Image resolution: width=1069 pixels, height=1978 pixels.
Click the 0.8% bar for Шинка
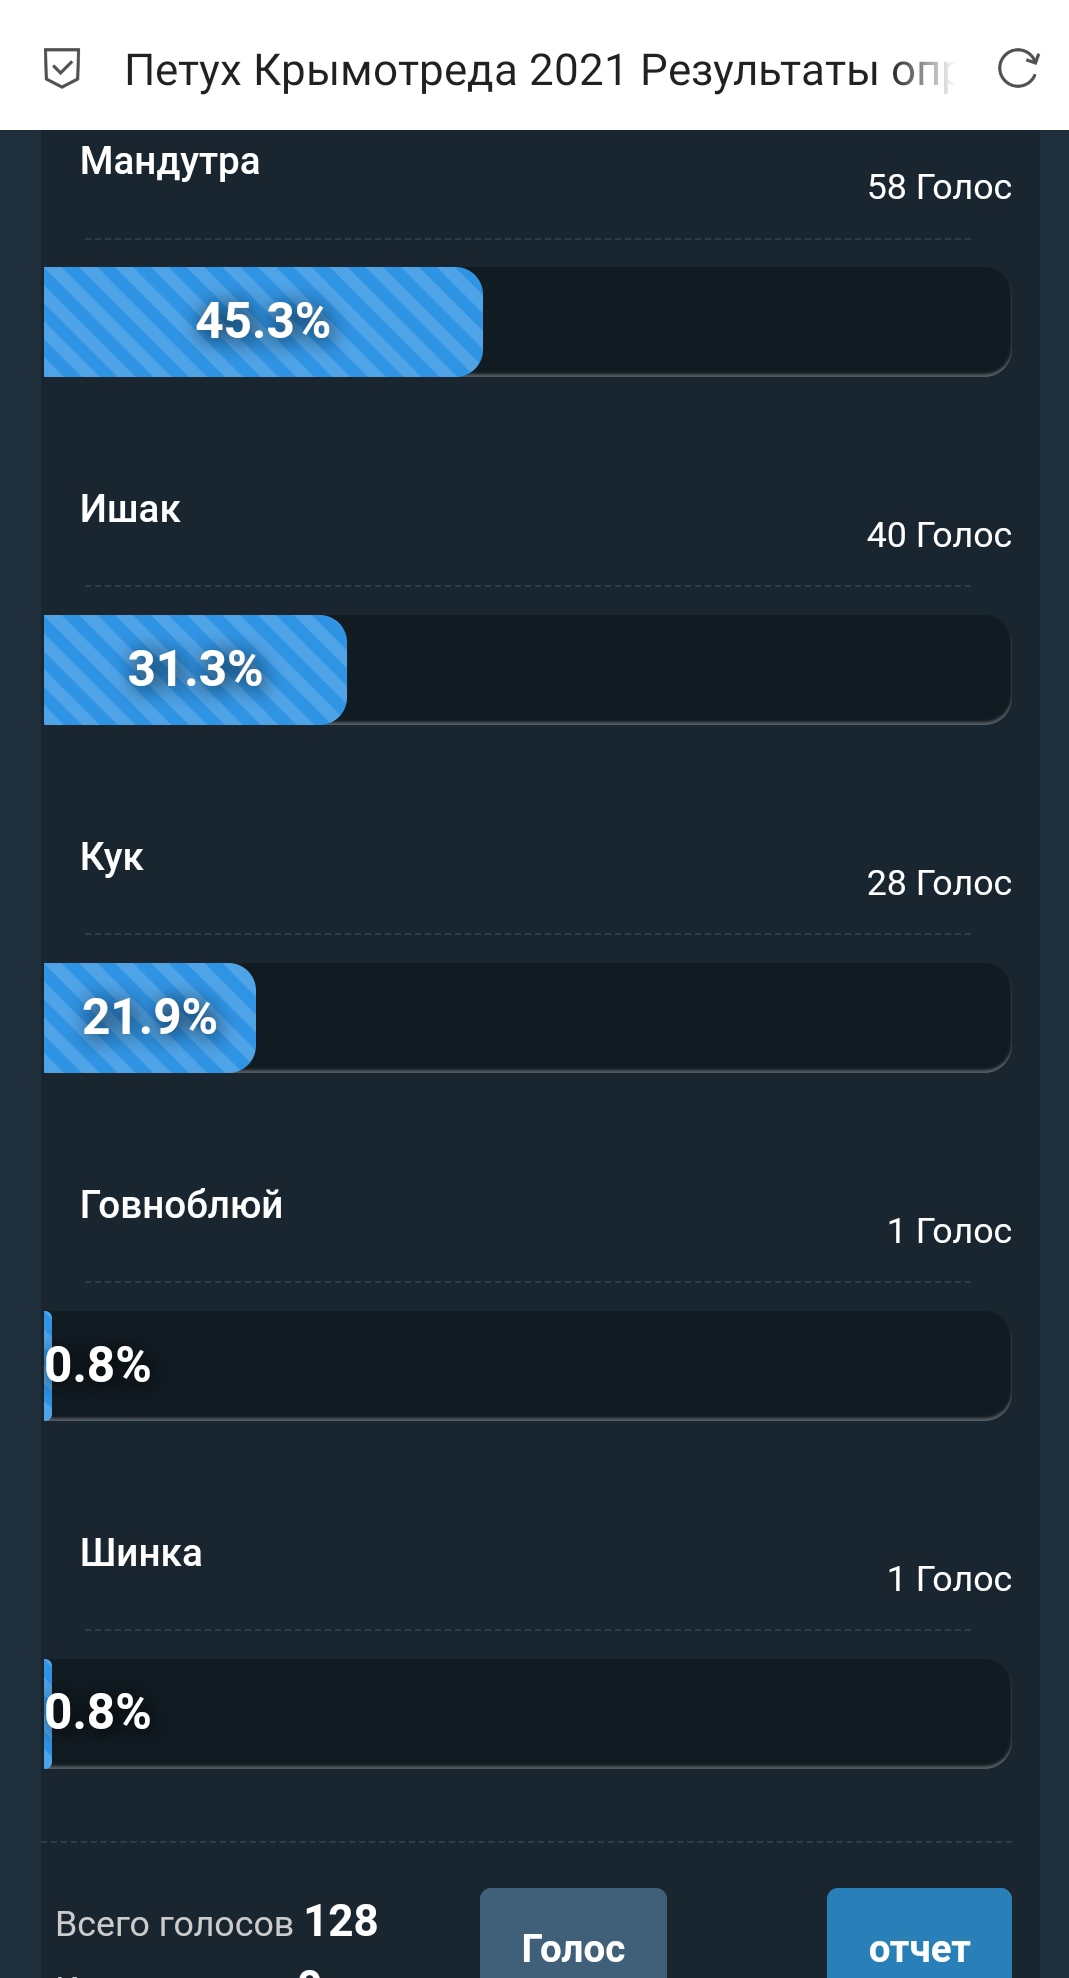[x=527, y=1714]
